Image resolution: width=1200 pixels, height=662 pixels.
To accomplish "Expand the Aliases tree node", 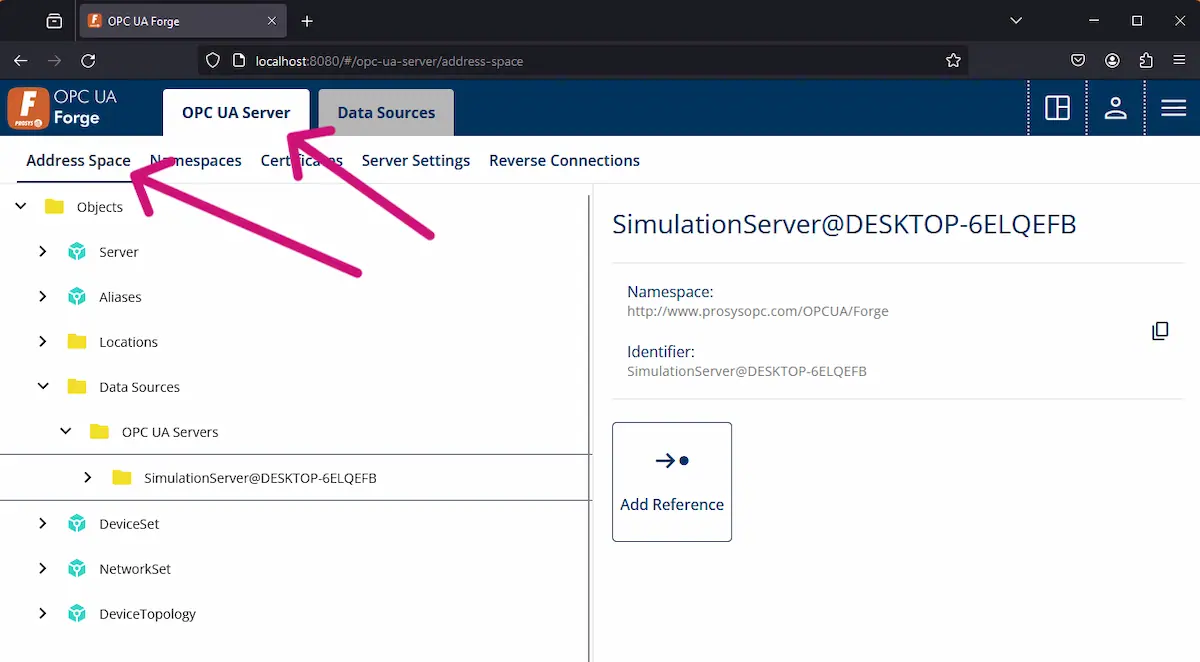I will (x=42, y=297).
